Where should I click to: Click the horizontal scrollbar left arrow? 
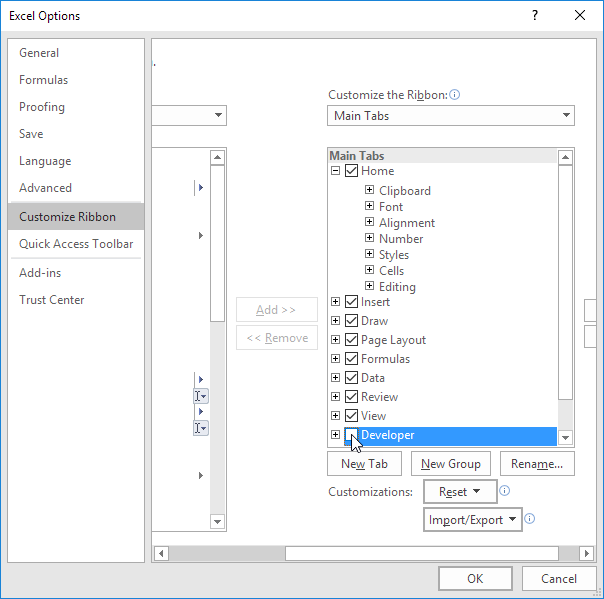[161, 554]
